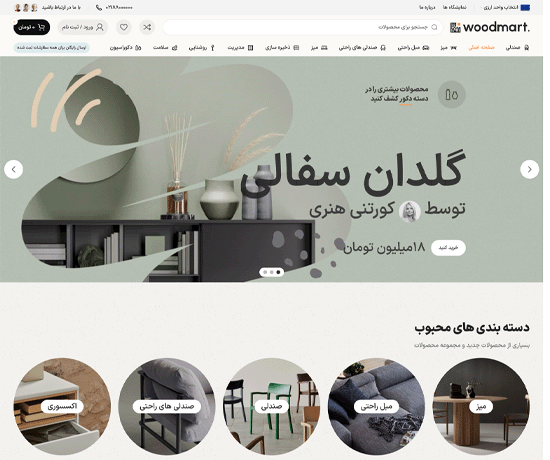Click the خرید کنید buy button
Screen dimensions: 550x460
(x=448, y=248)
